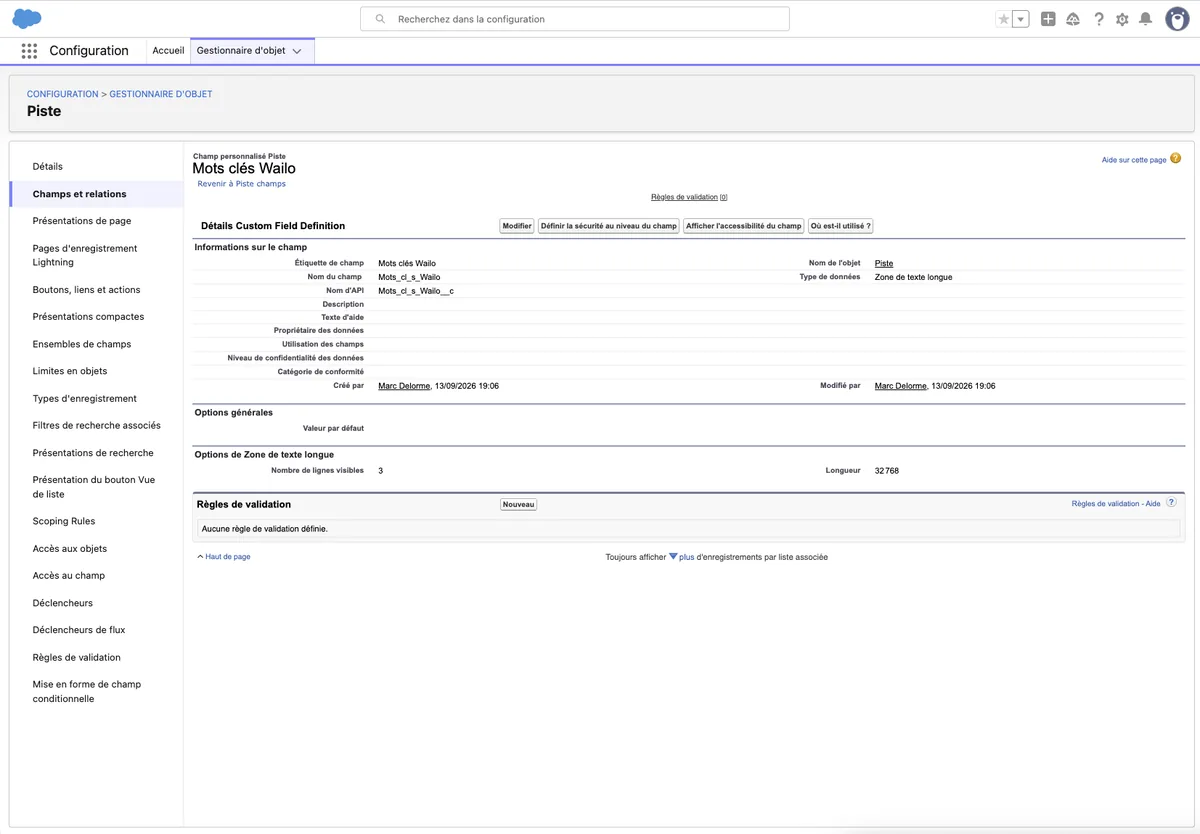
Task: Open Règles de validation - Aide link
Action: coord(1116,504)
